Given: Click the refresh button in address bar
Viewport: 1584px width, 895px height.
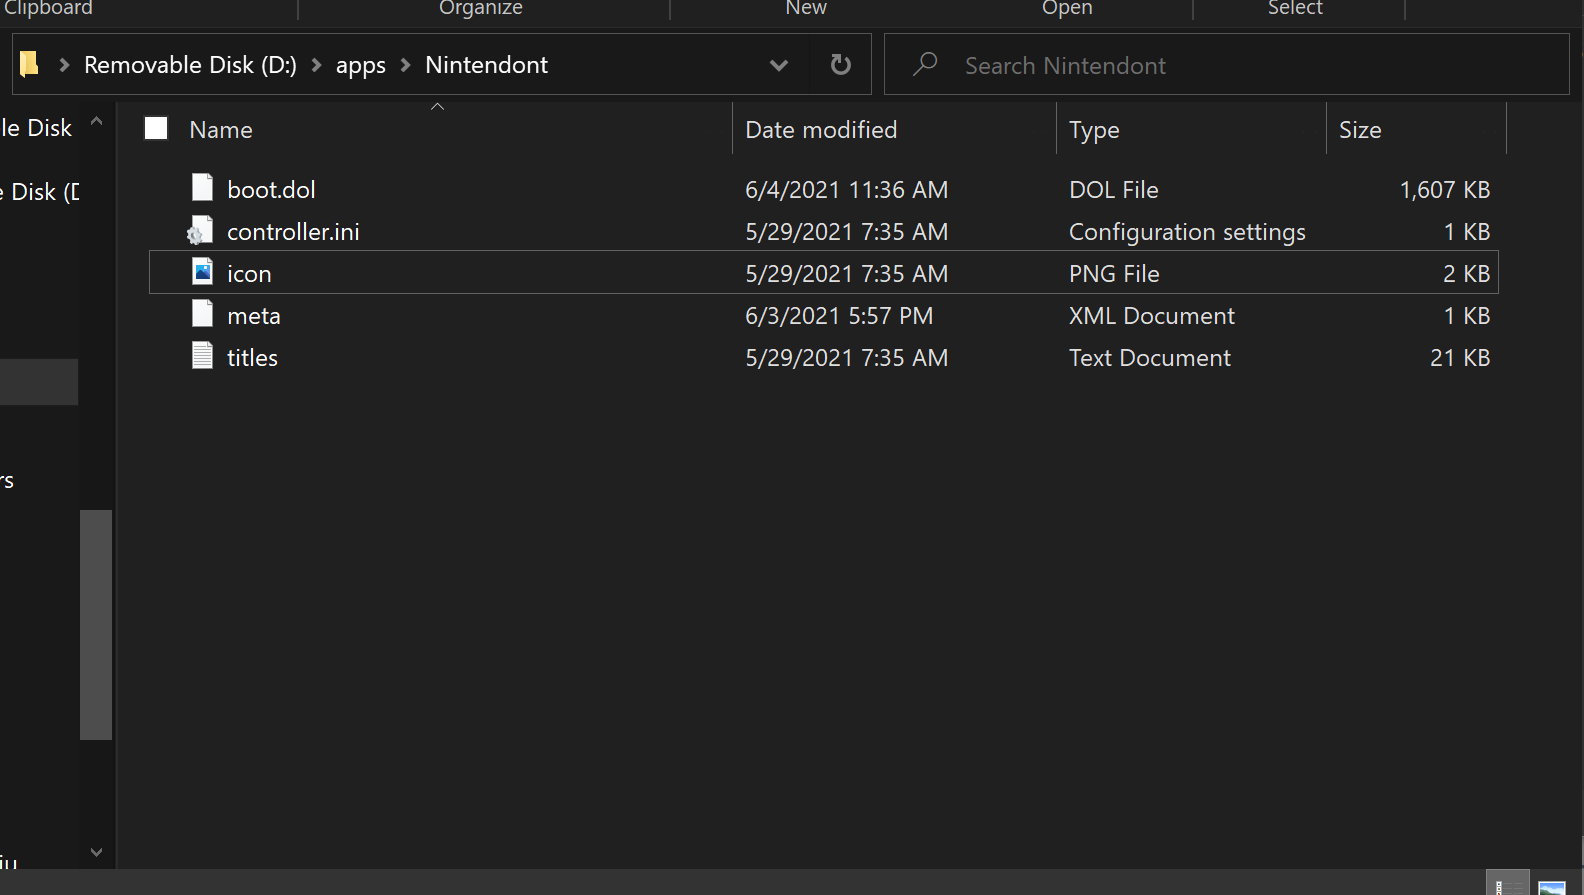Looking at the screenshot, I should (x=841, y=65).
